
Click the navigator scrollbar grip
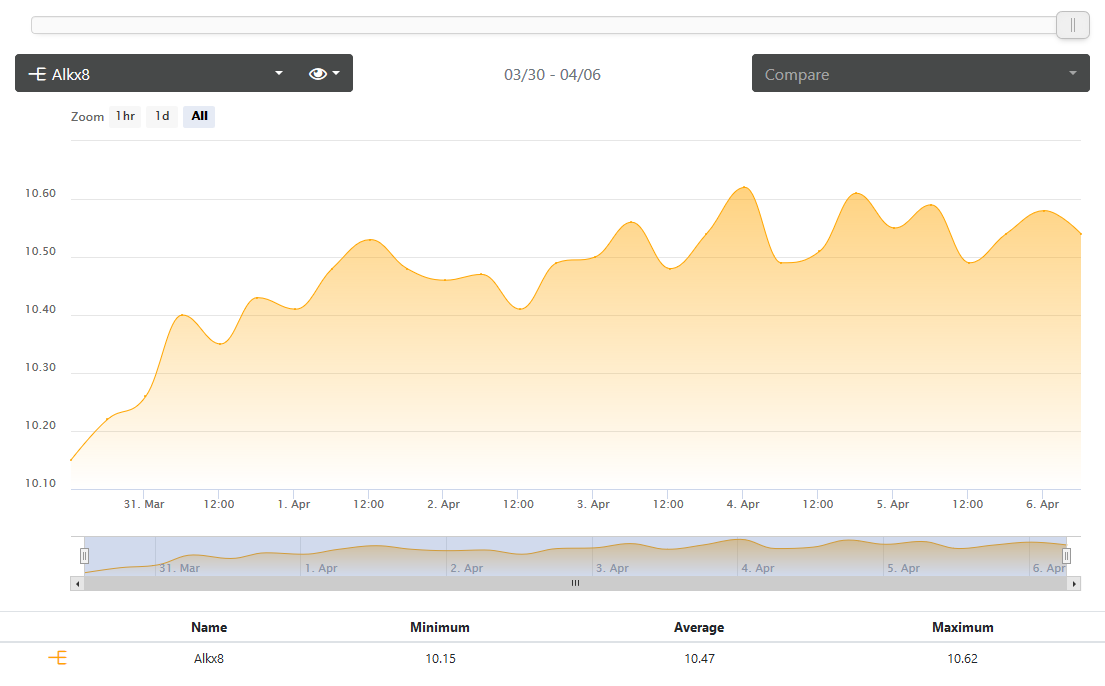click(x=575, y=583)
